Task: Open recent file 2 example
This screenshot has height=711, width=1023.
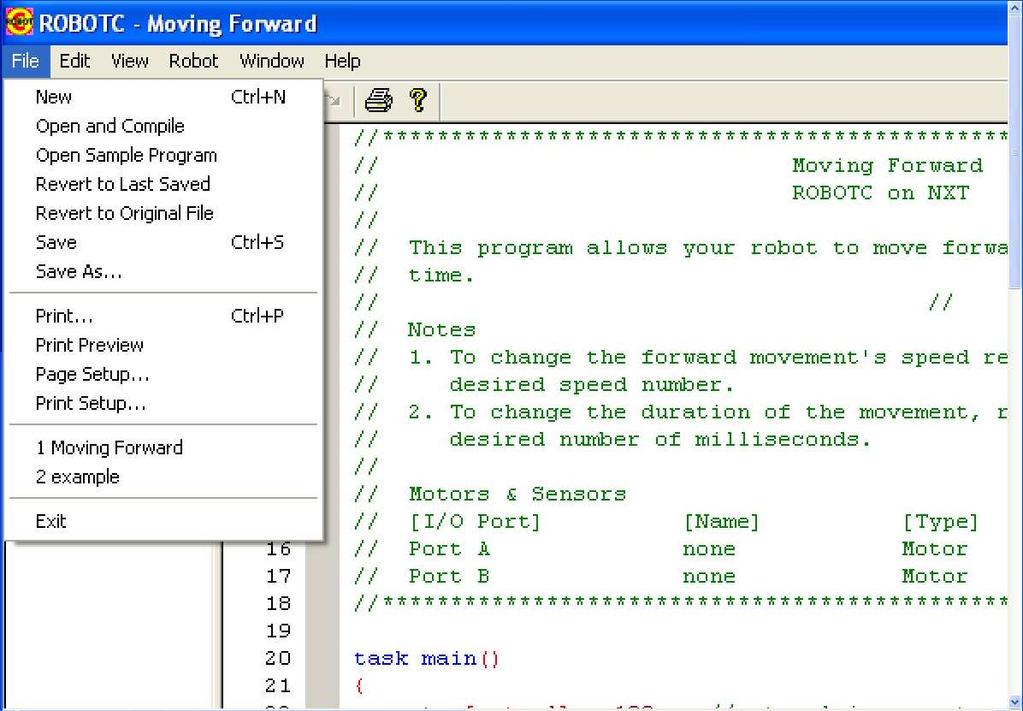Action: point(163,477)
